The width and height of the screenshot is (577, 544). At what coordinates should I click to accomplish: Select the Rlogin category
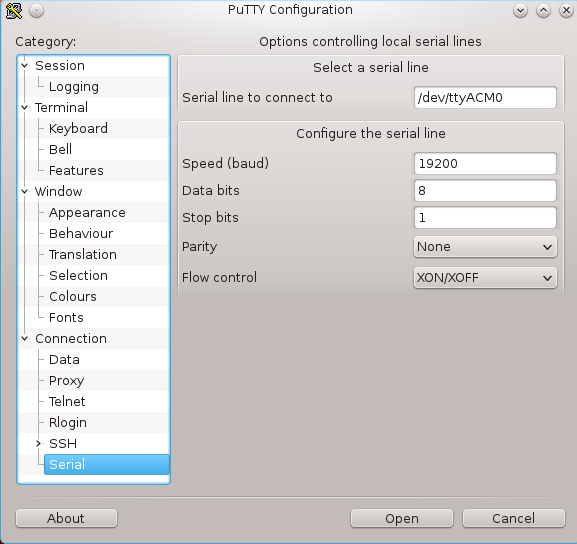click(68, 423)
